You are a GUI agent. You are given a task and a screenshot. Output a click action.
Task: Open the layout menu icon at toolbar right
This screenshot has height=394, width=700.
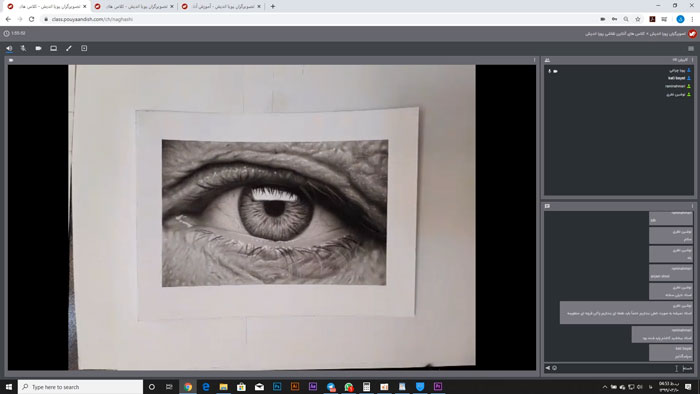(691, 48)
